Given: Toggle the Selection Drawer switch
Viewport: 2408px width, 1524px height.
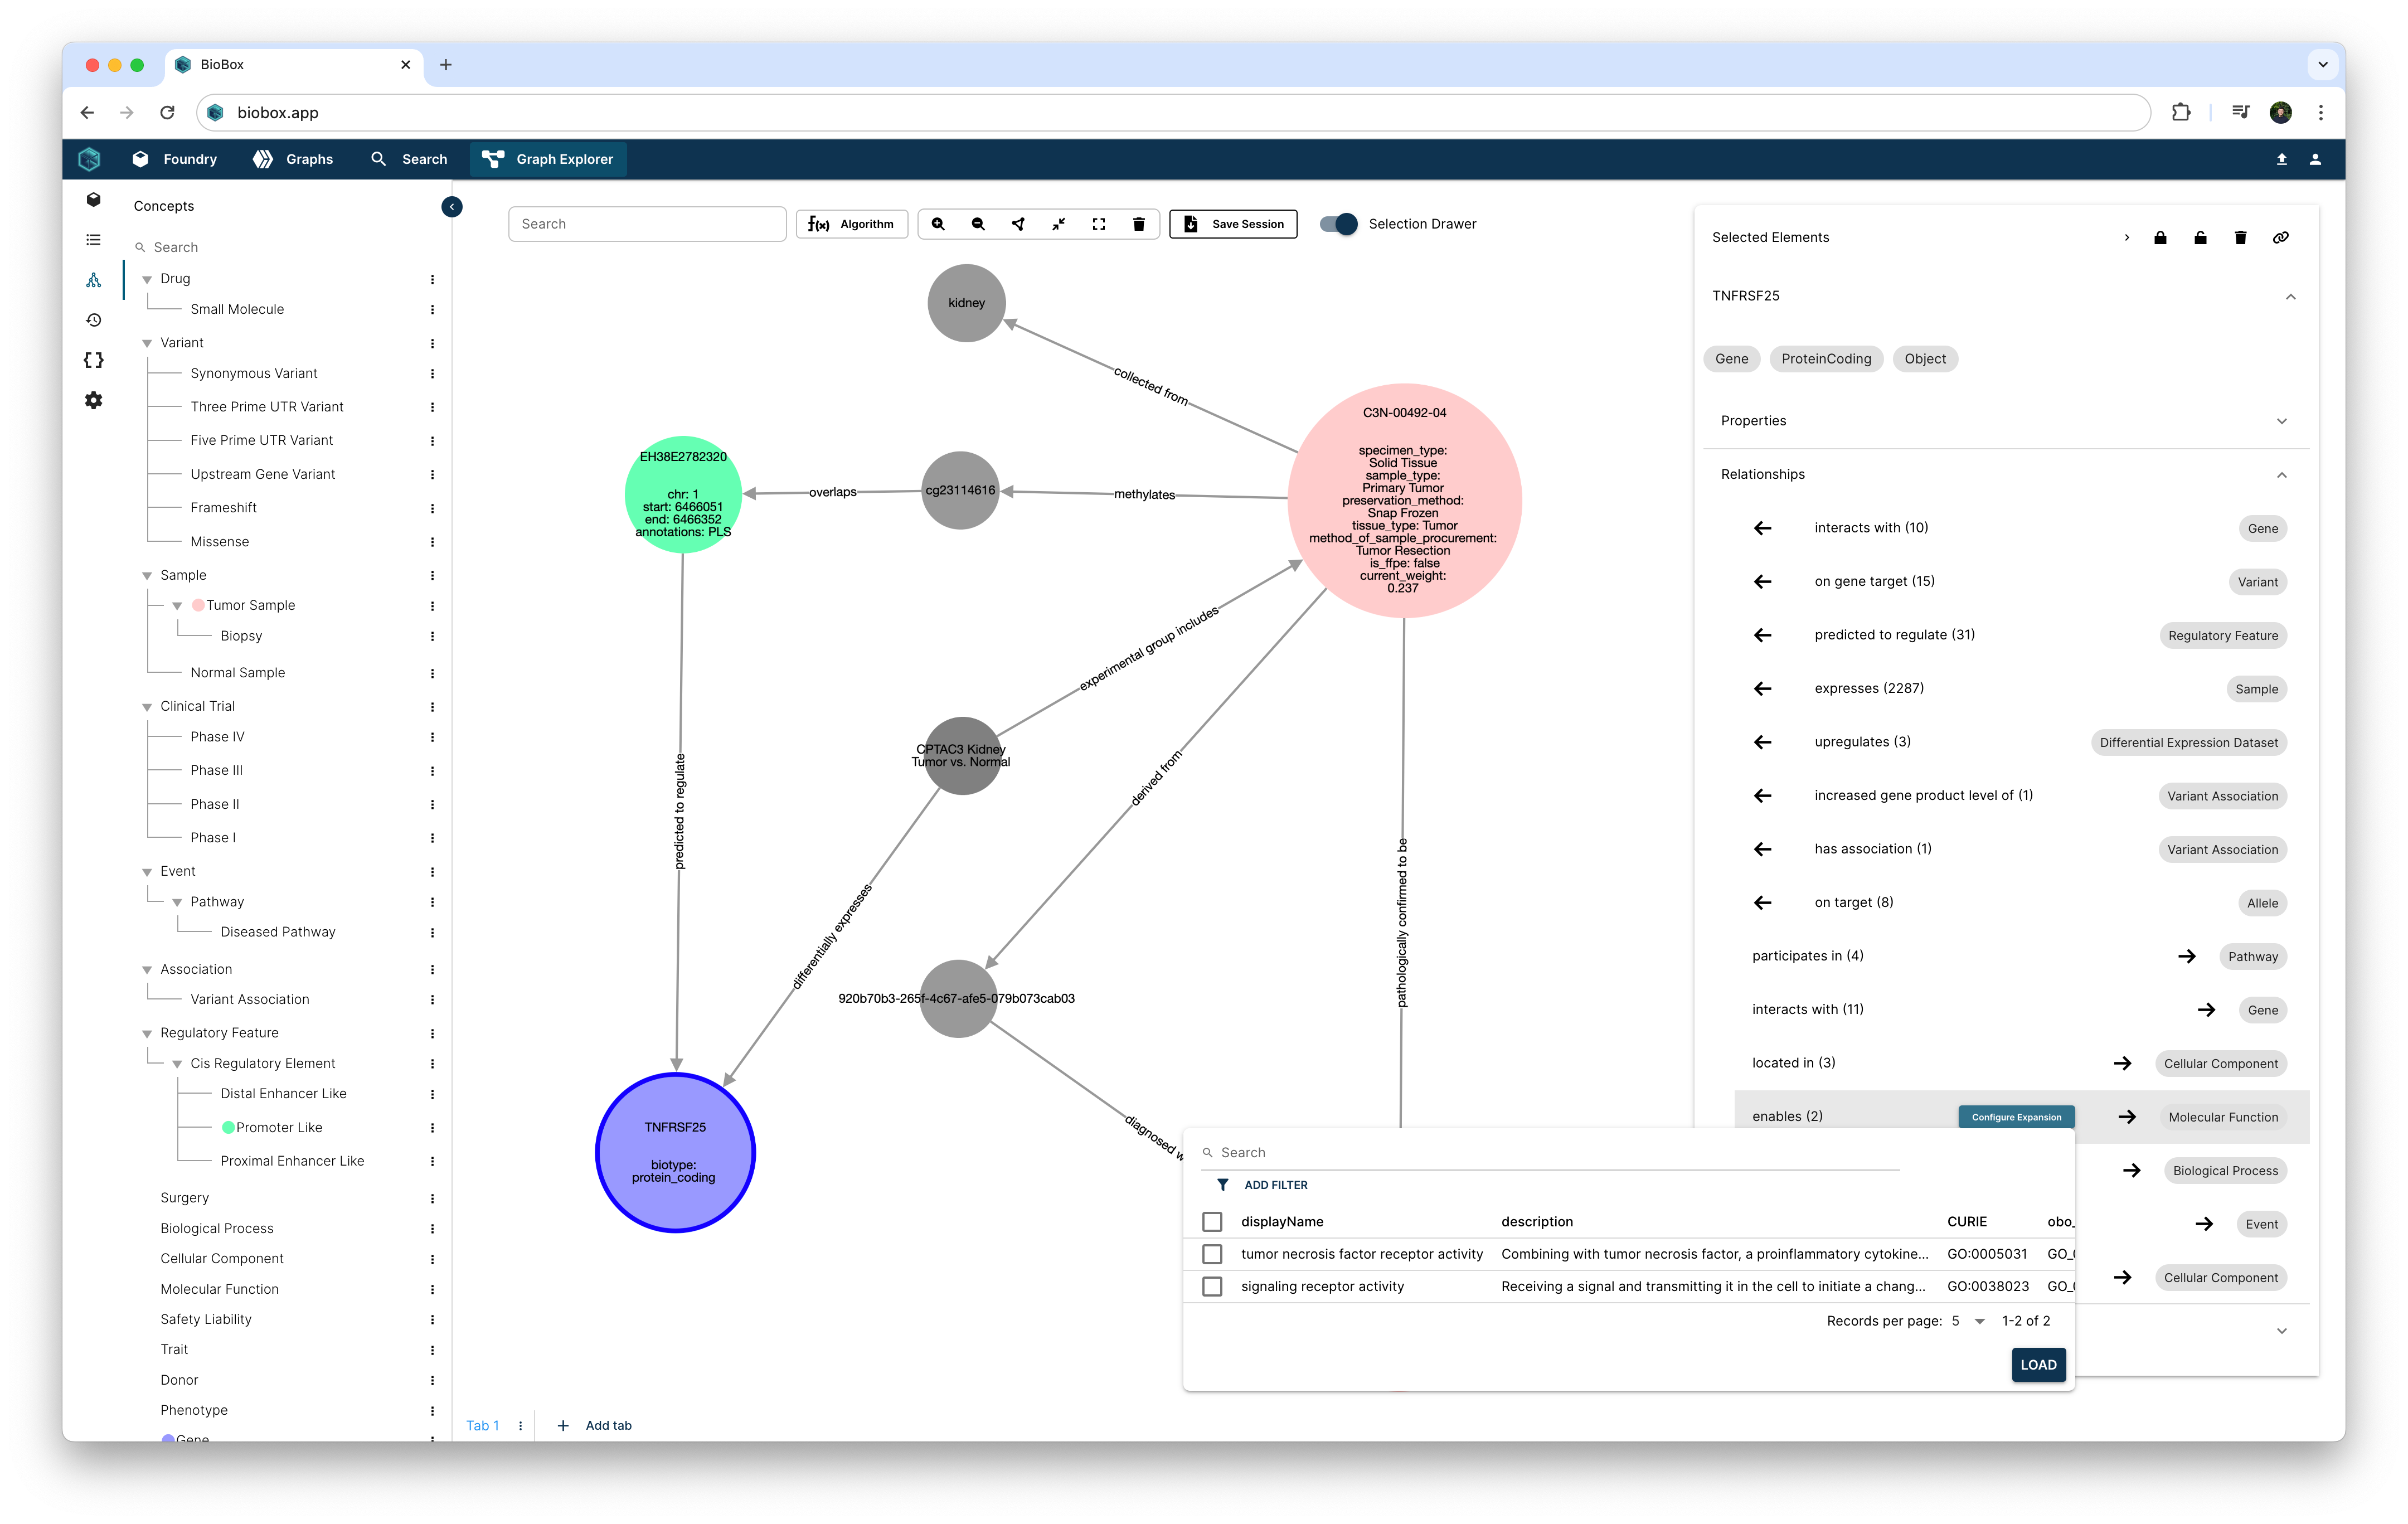Looking at the screenshot, I should [1338, 224].
